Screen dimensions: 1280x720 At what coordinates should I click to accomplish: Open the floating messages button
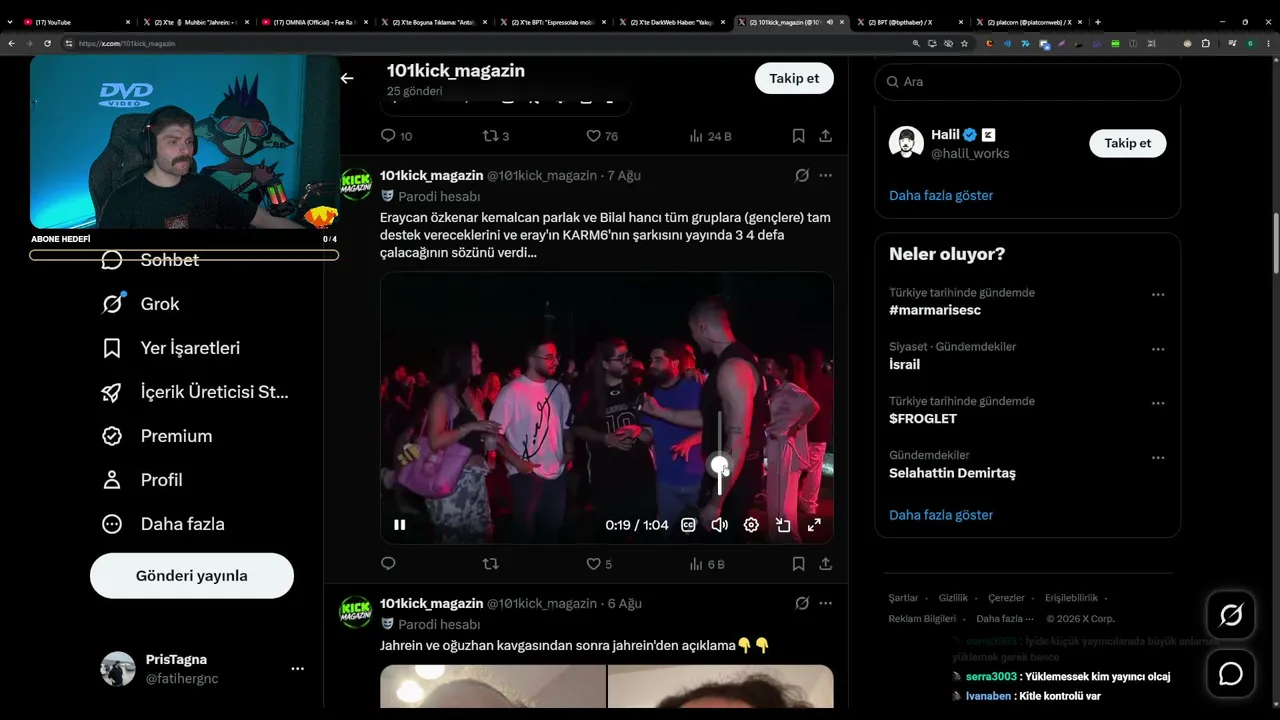[1231, 674]
